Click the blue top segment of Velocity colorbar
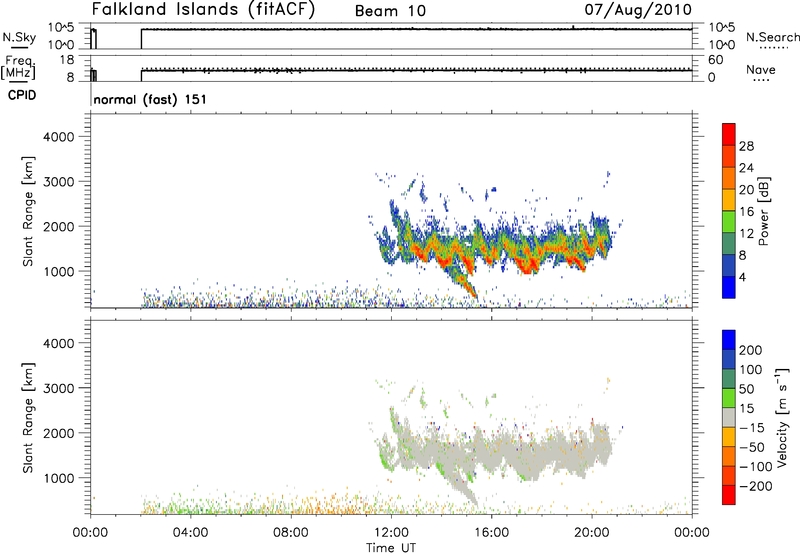The height and width of the screenshot is (554, 800). pyautogui.click(x=729, y=339)
